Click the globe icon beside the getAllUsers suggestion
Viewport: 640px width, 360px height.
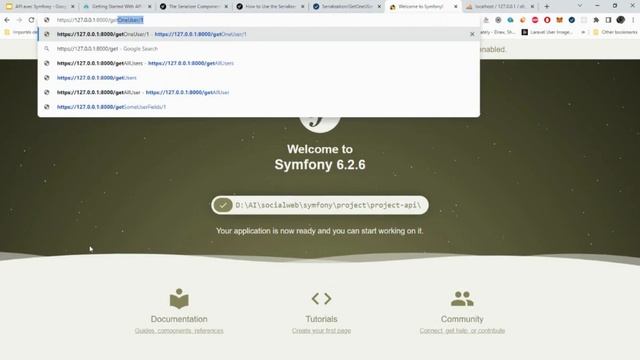(47, 63)
